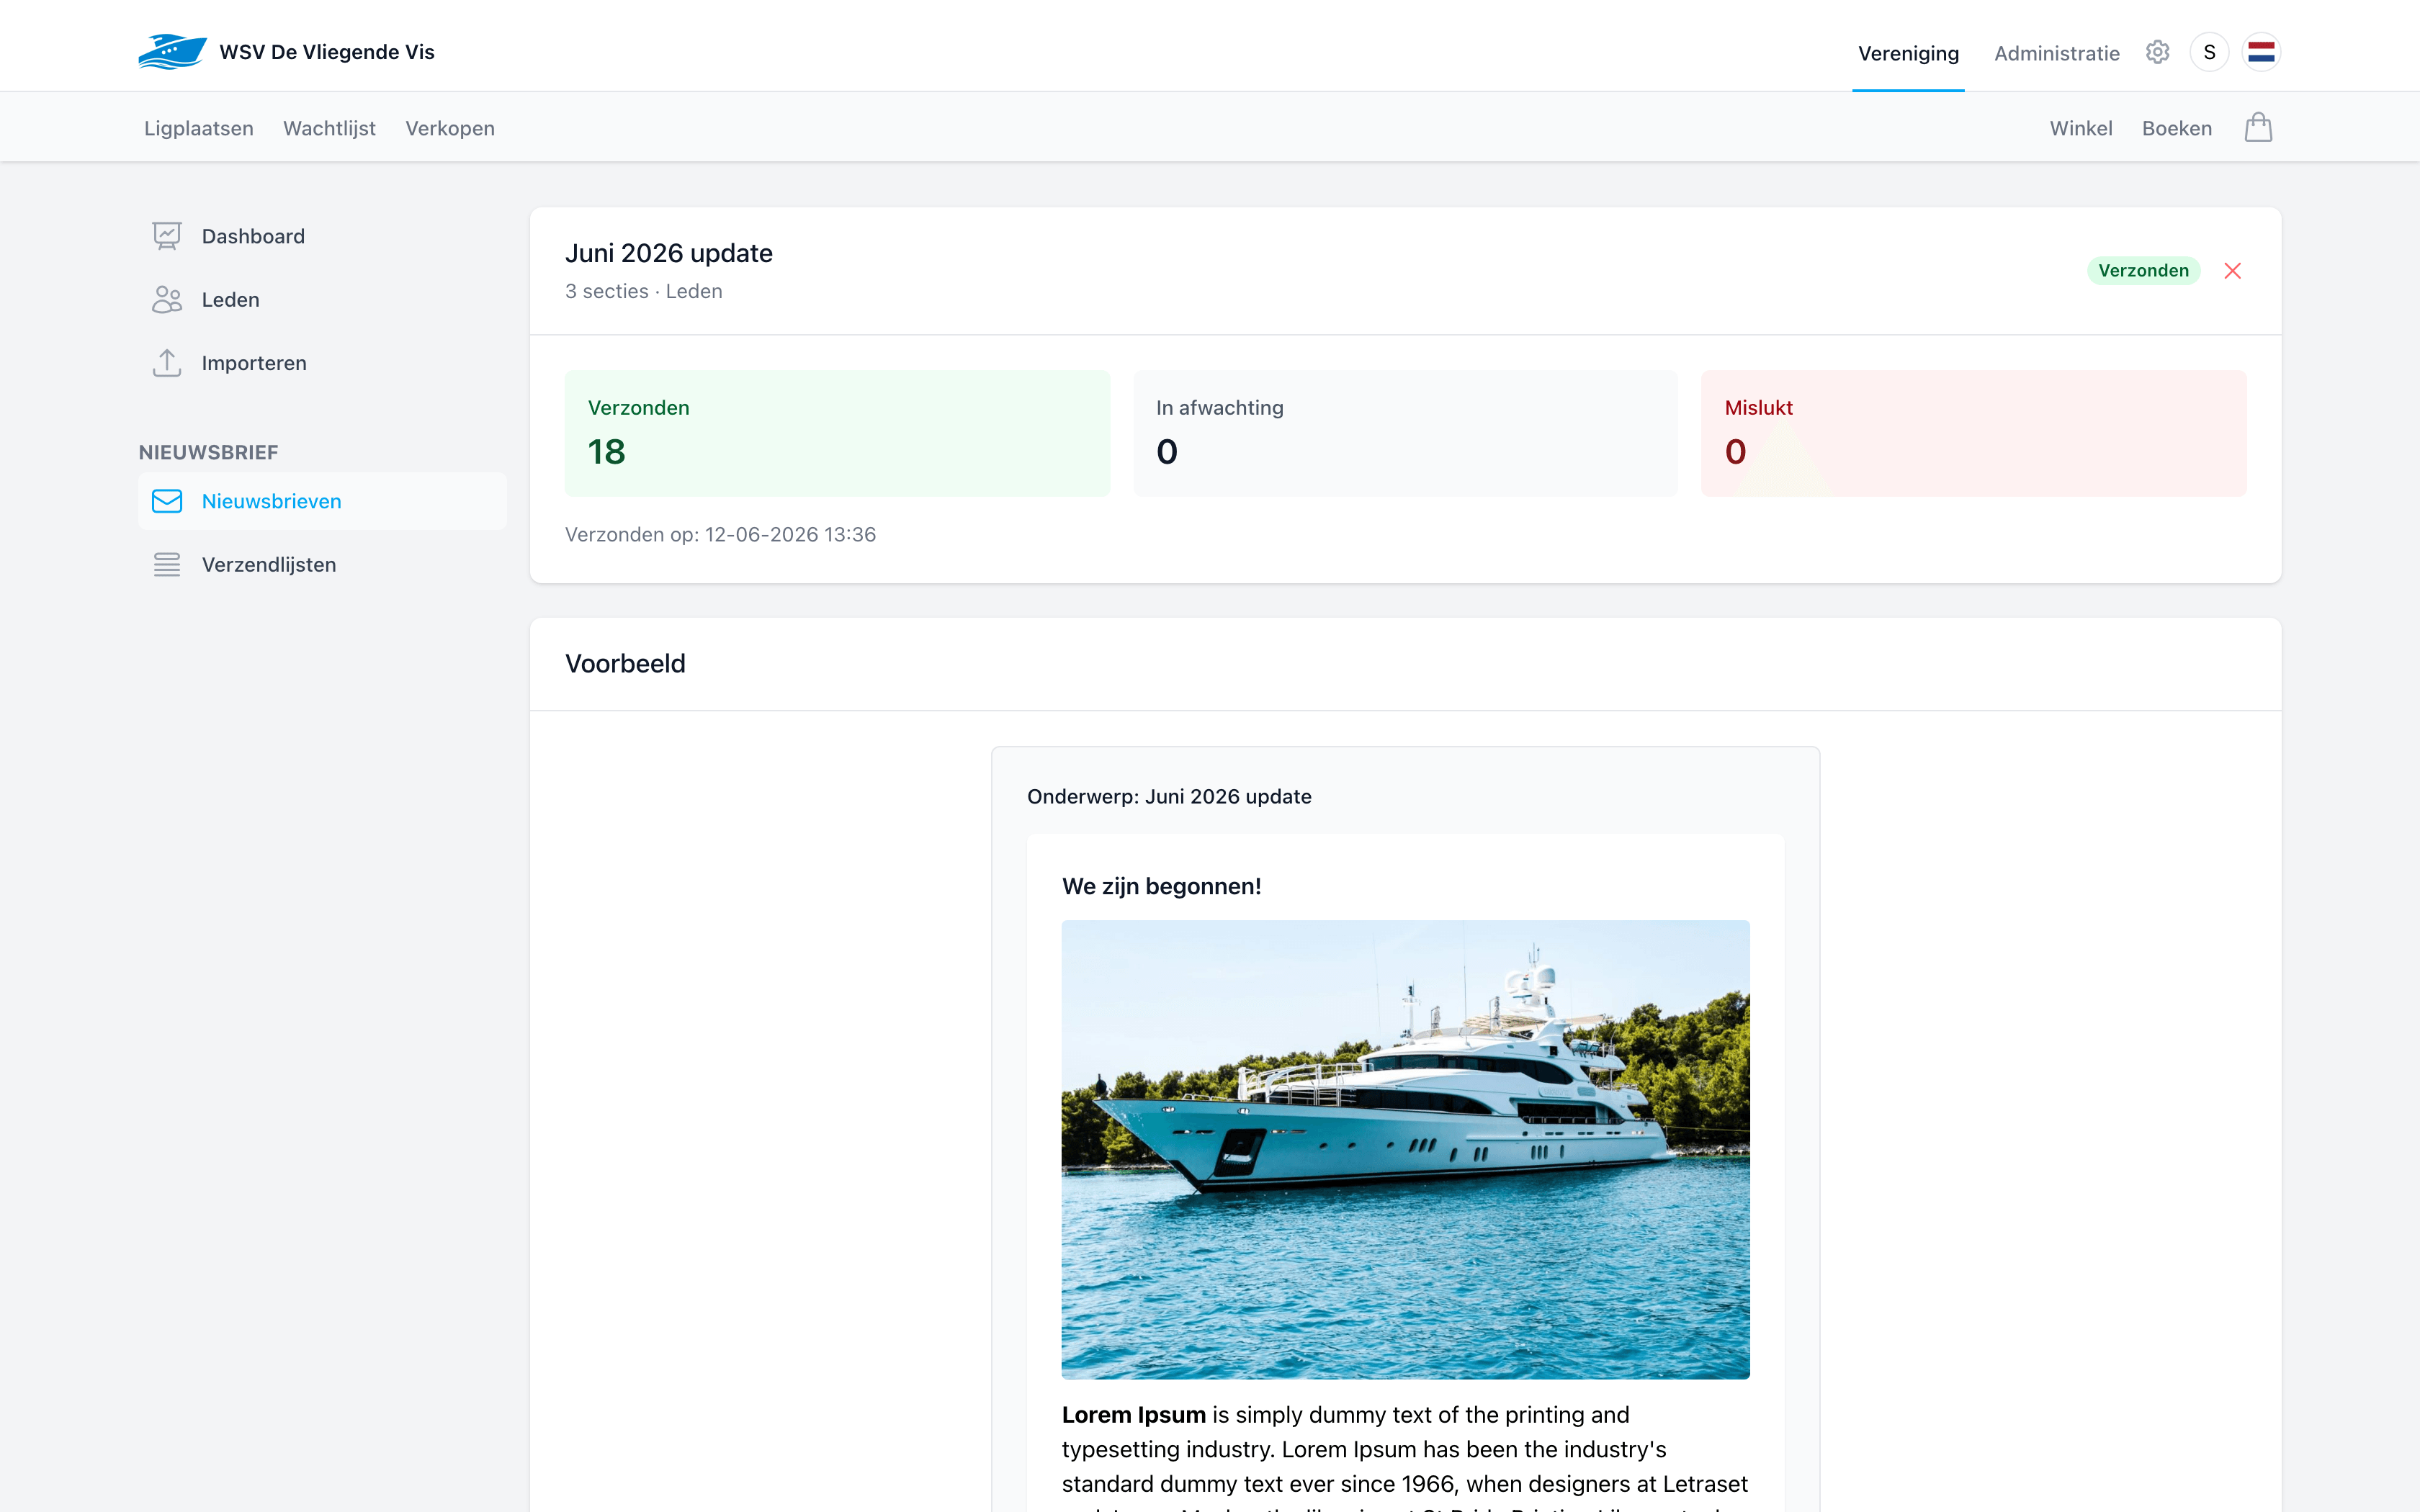Go to the Winkel page
2420x1512 pixels.
[2080, 128]
